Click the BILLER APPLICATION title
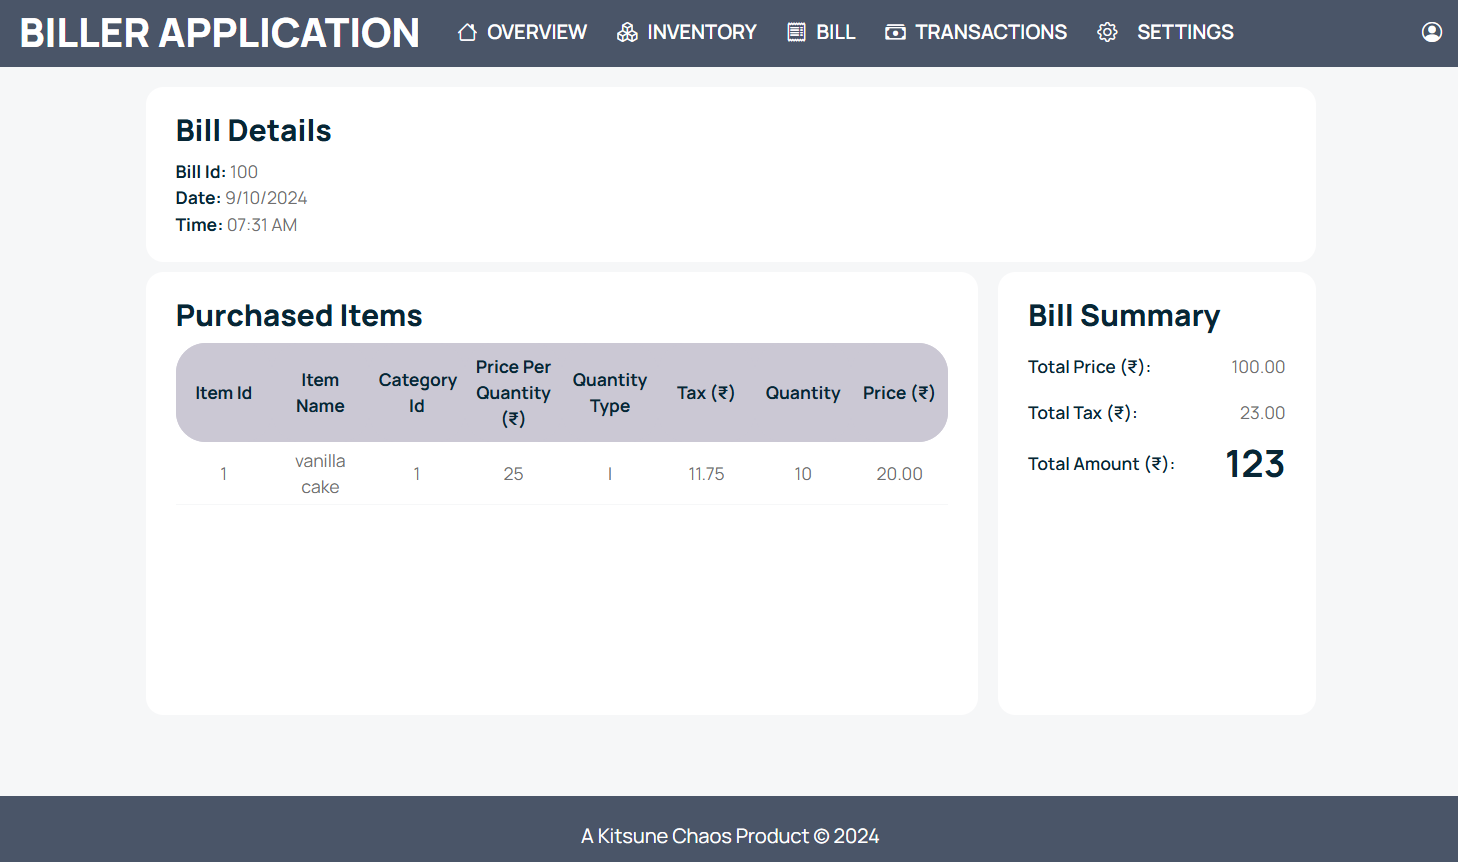The height and width of the screenshot is (862, 1458). pos(219,33)
